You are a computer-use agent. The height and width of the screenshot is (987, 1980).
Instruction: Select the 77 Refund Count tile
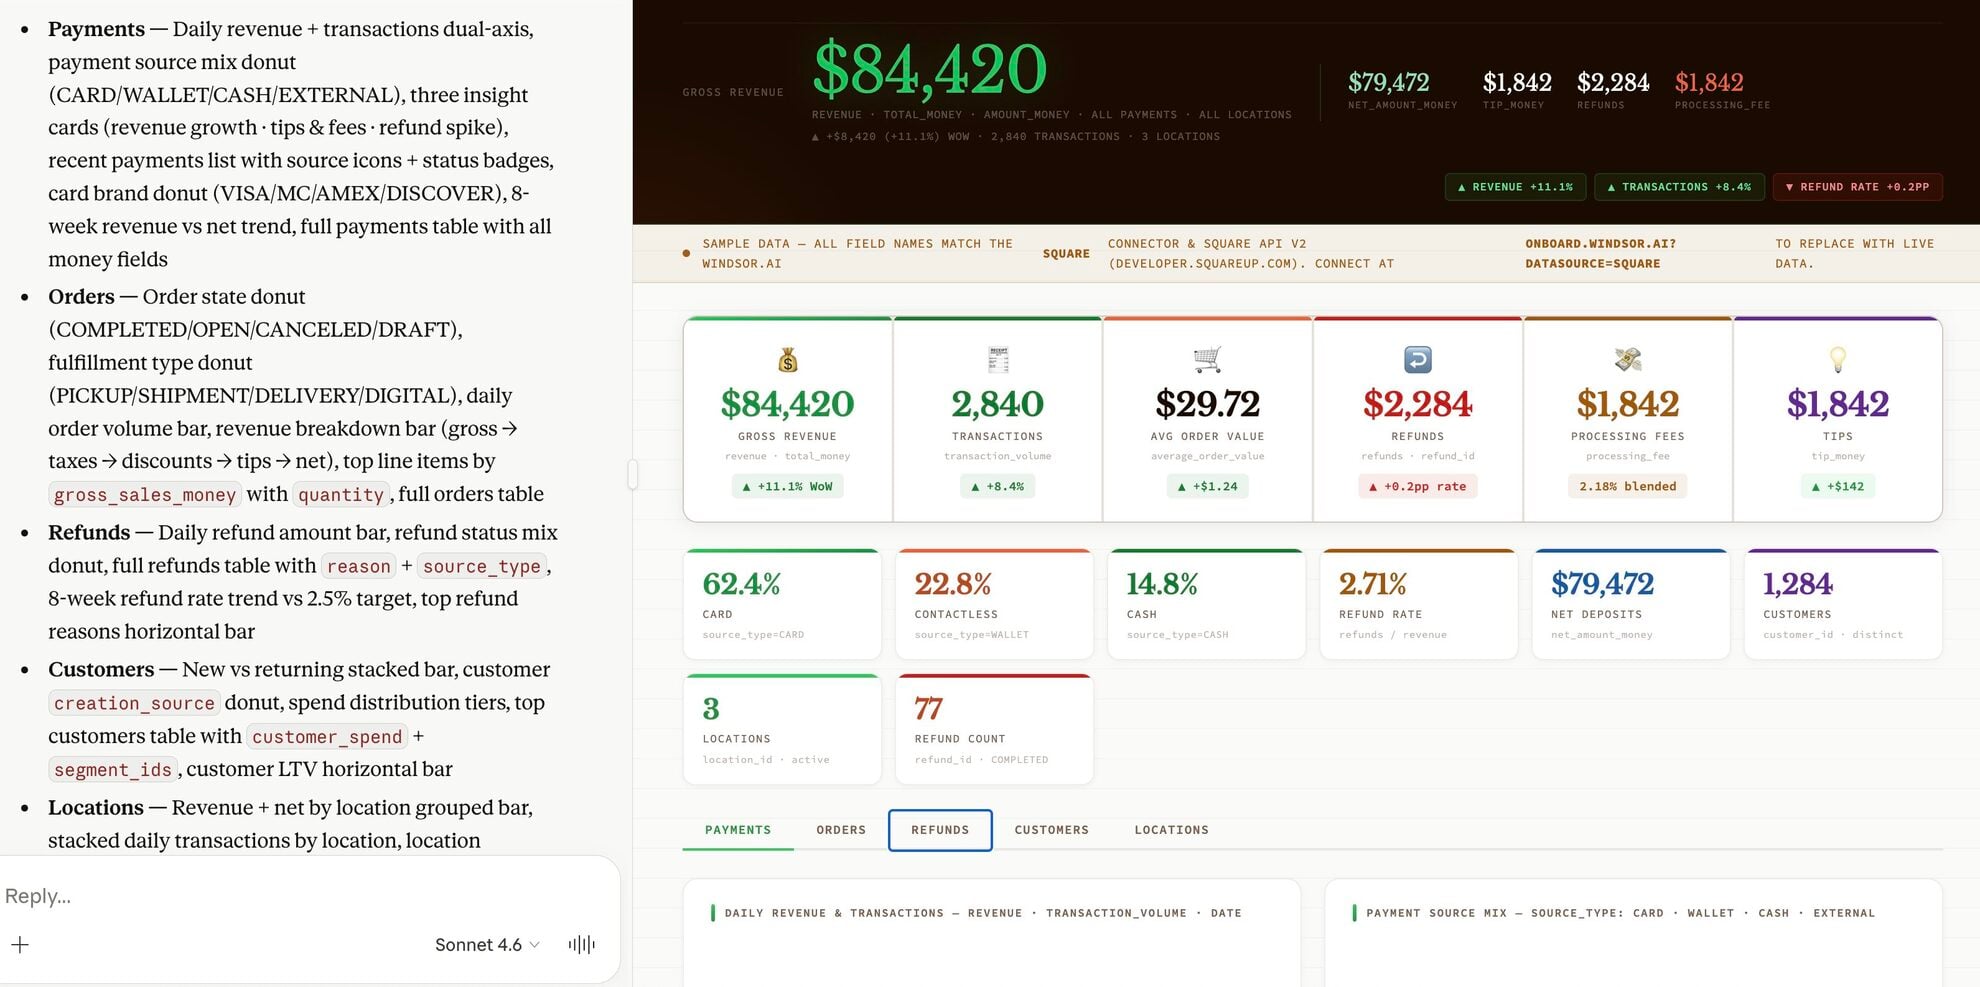click(x=994, y=729)
